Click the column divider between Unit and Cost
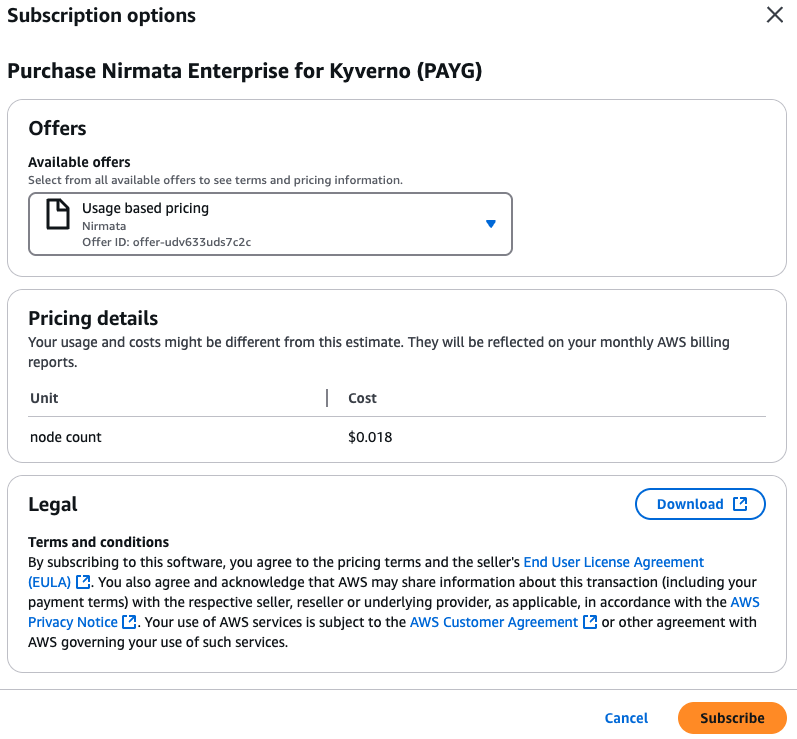Image resolution: width=797 pixels, height=739 pixels. click(327, 398)
